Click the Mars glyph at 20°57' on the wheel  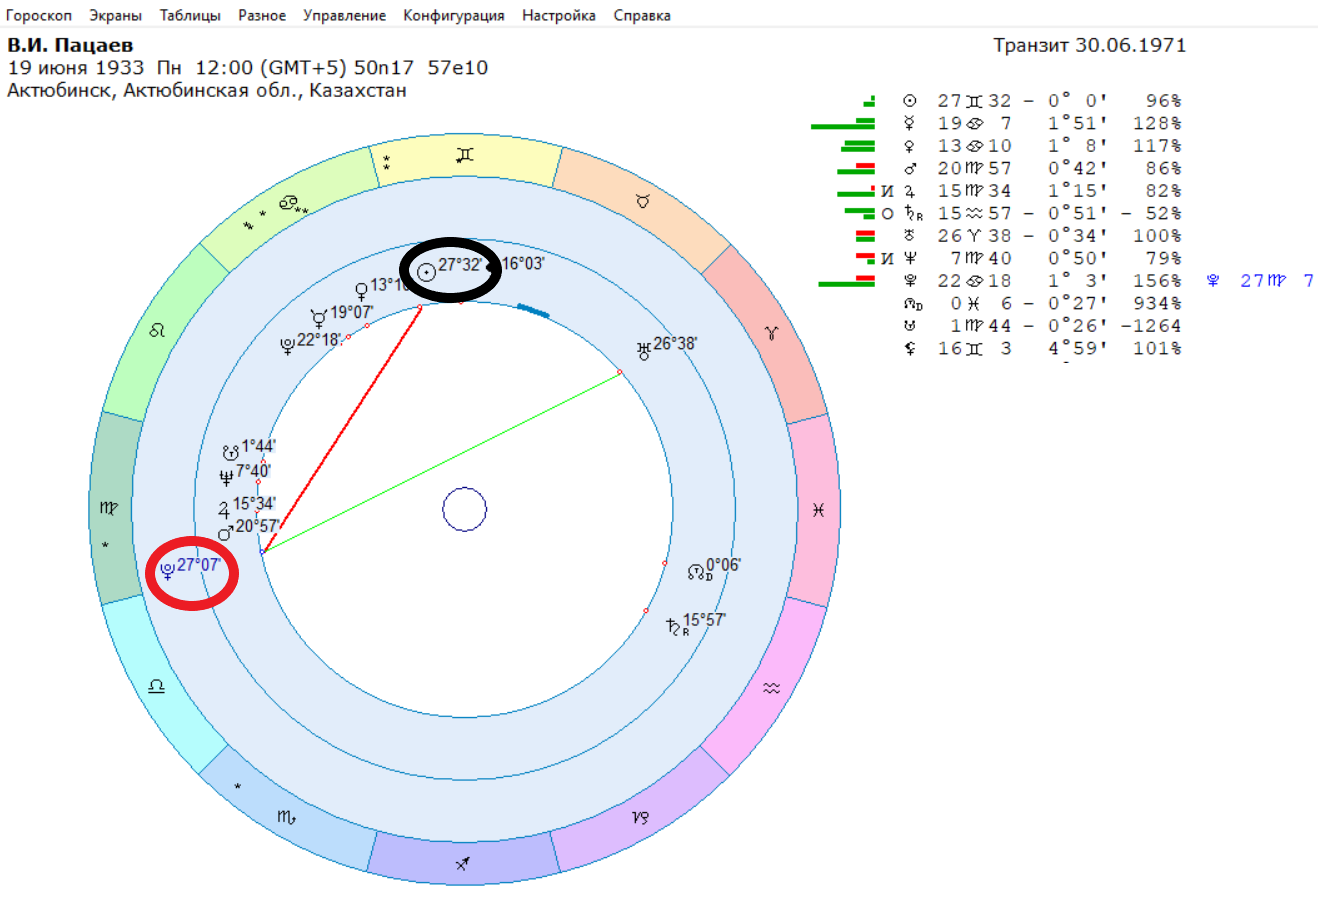coord(225,533)
